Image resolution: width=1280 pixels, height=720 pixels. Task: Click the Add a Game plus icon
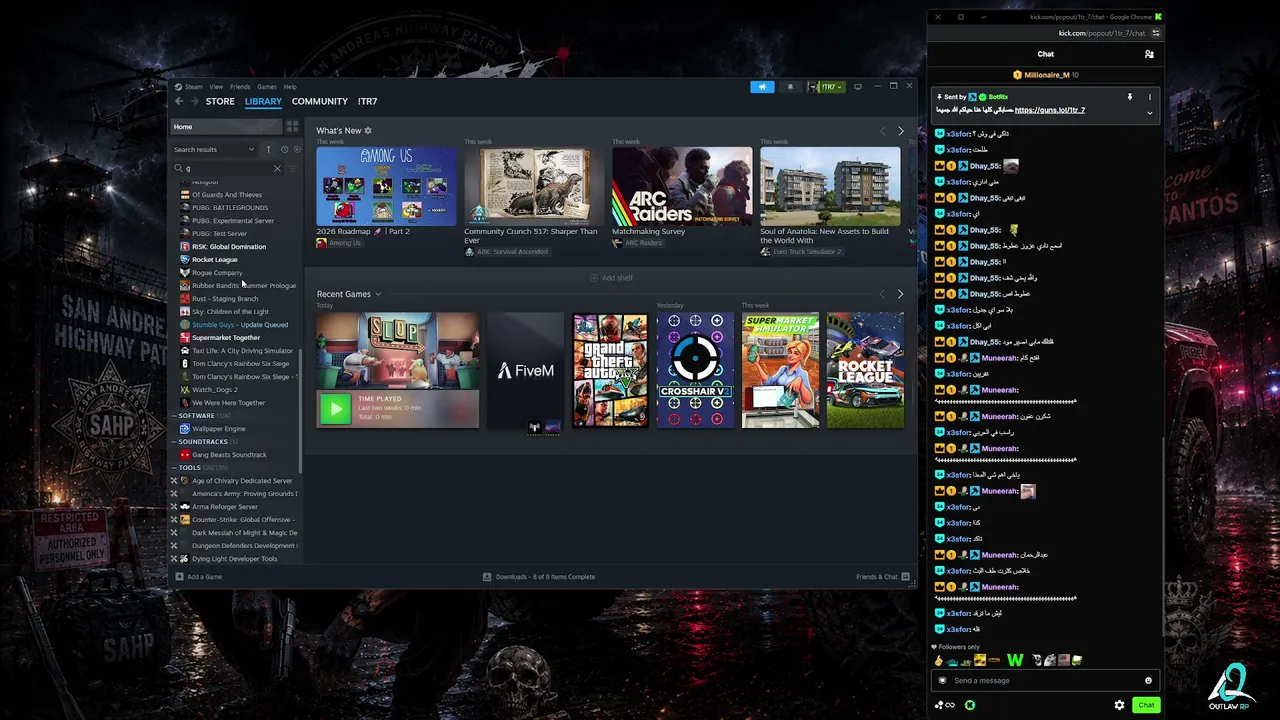click(x=180, y=577)
